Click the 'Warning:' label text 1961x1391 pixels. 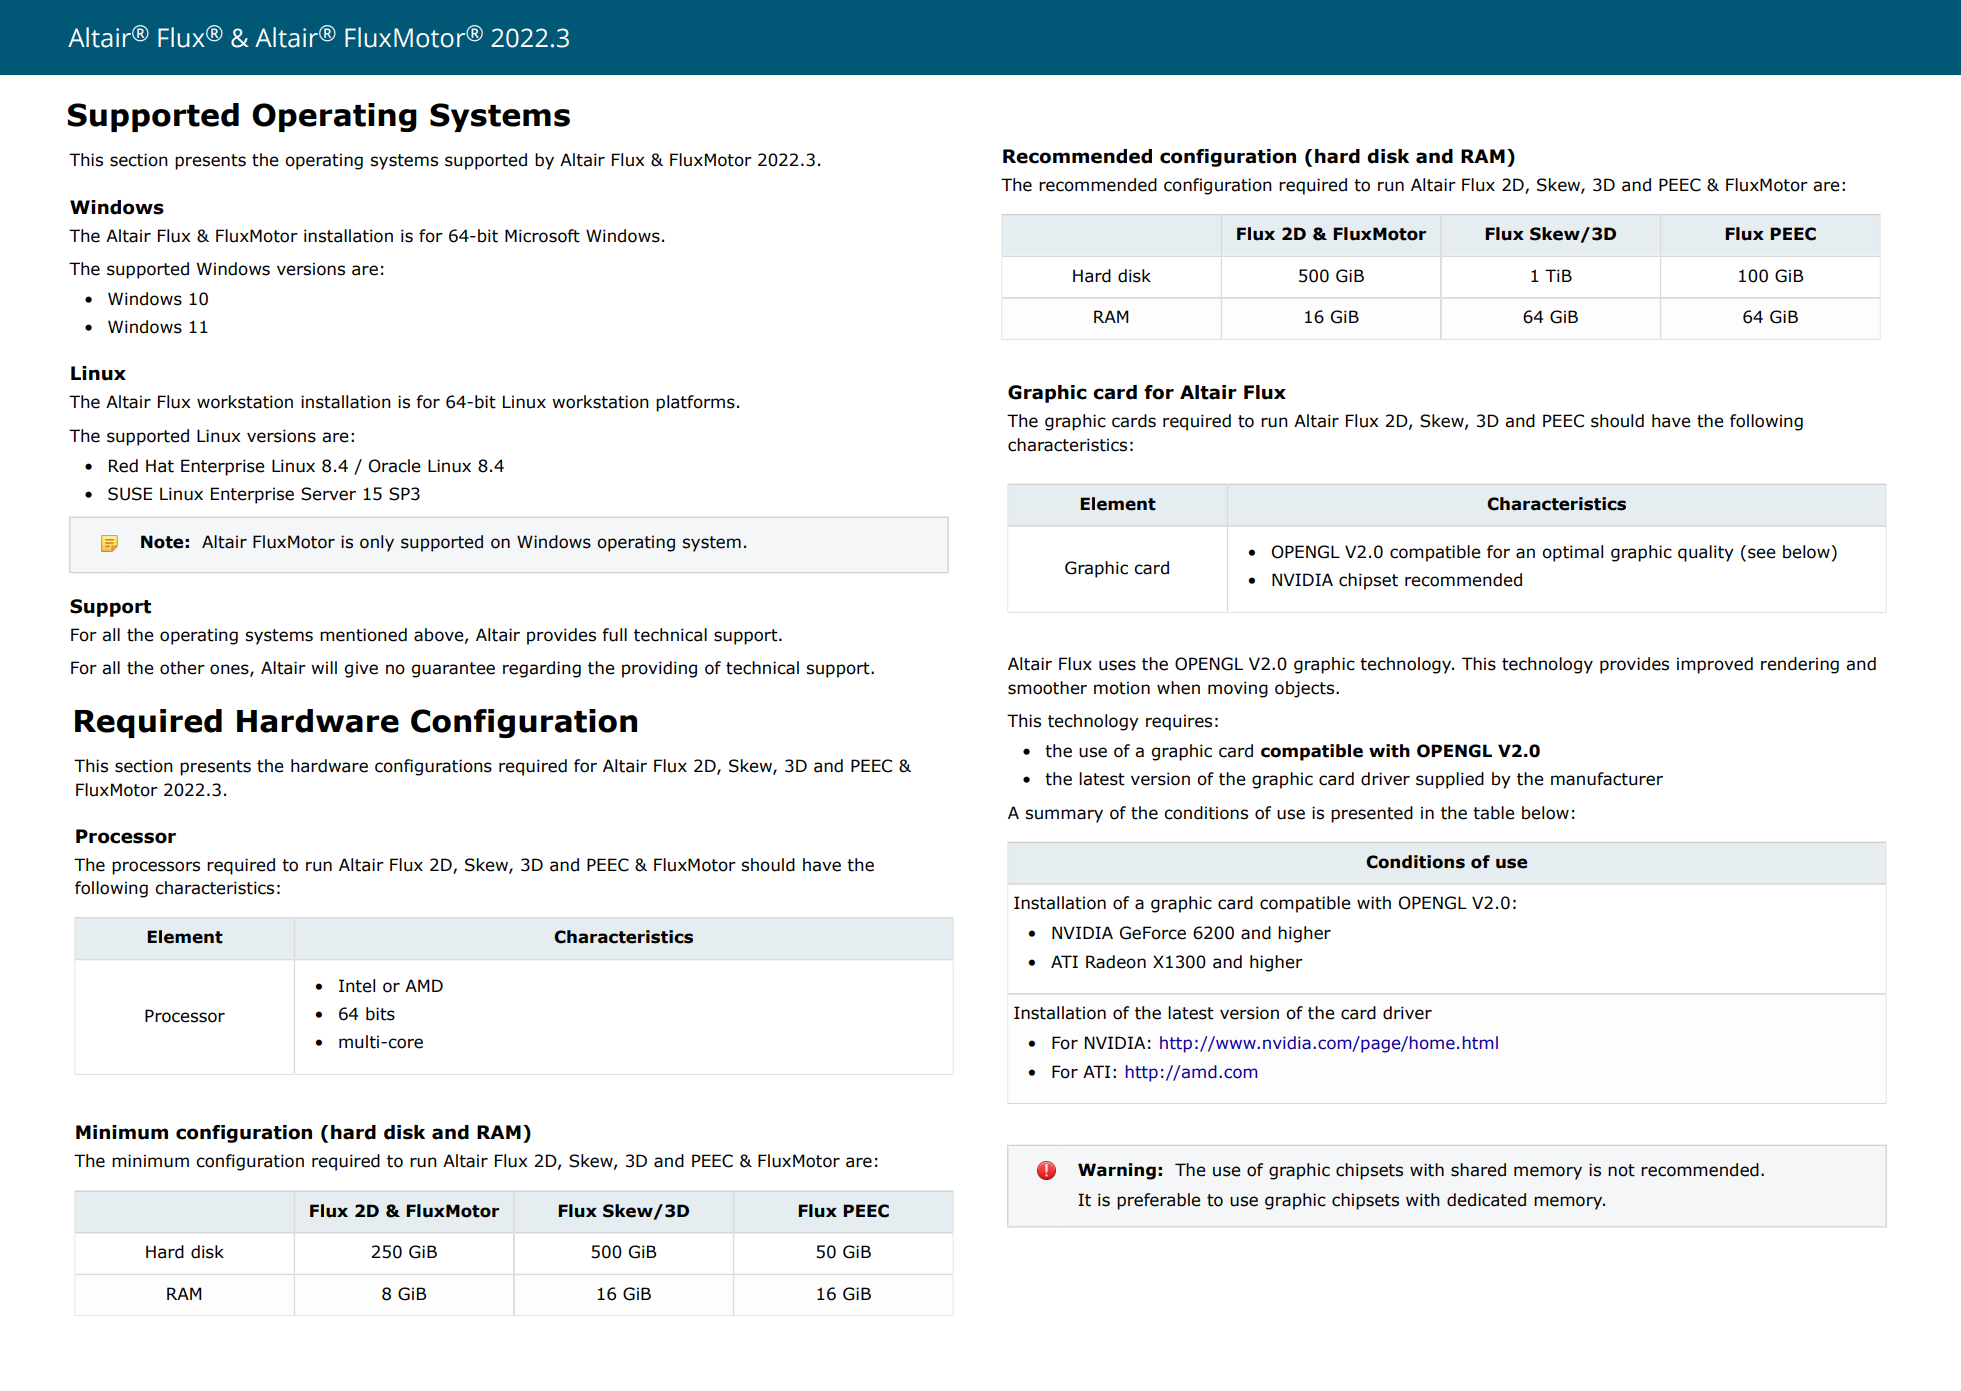point(1120,1170)
